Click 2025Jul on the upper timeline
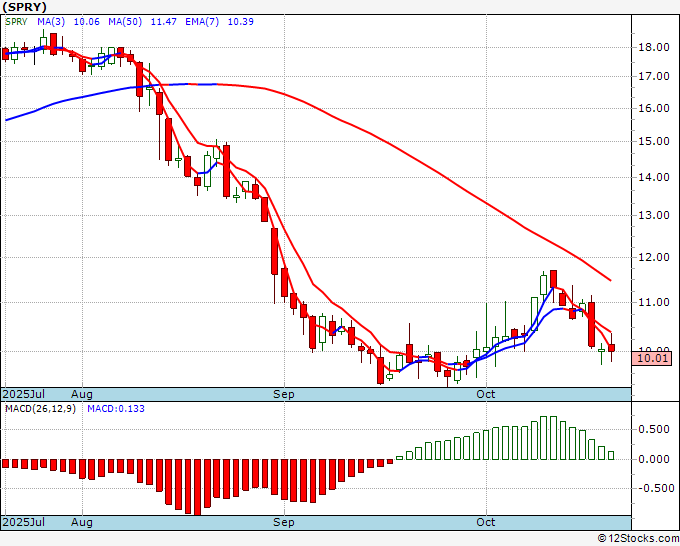Image resolution: width=680 pixels, height=546 pixels. tap(23, 394)
